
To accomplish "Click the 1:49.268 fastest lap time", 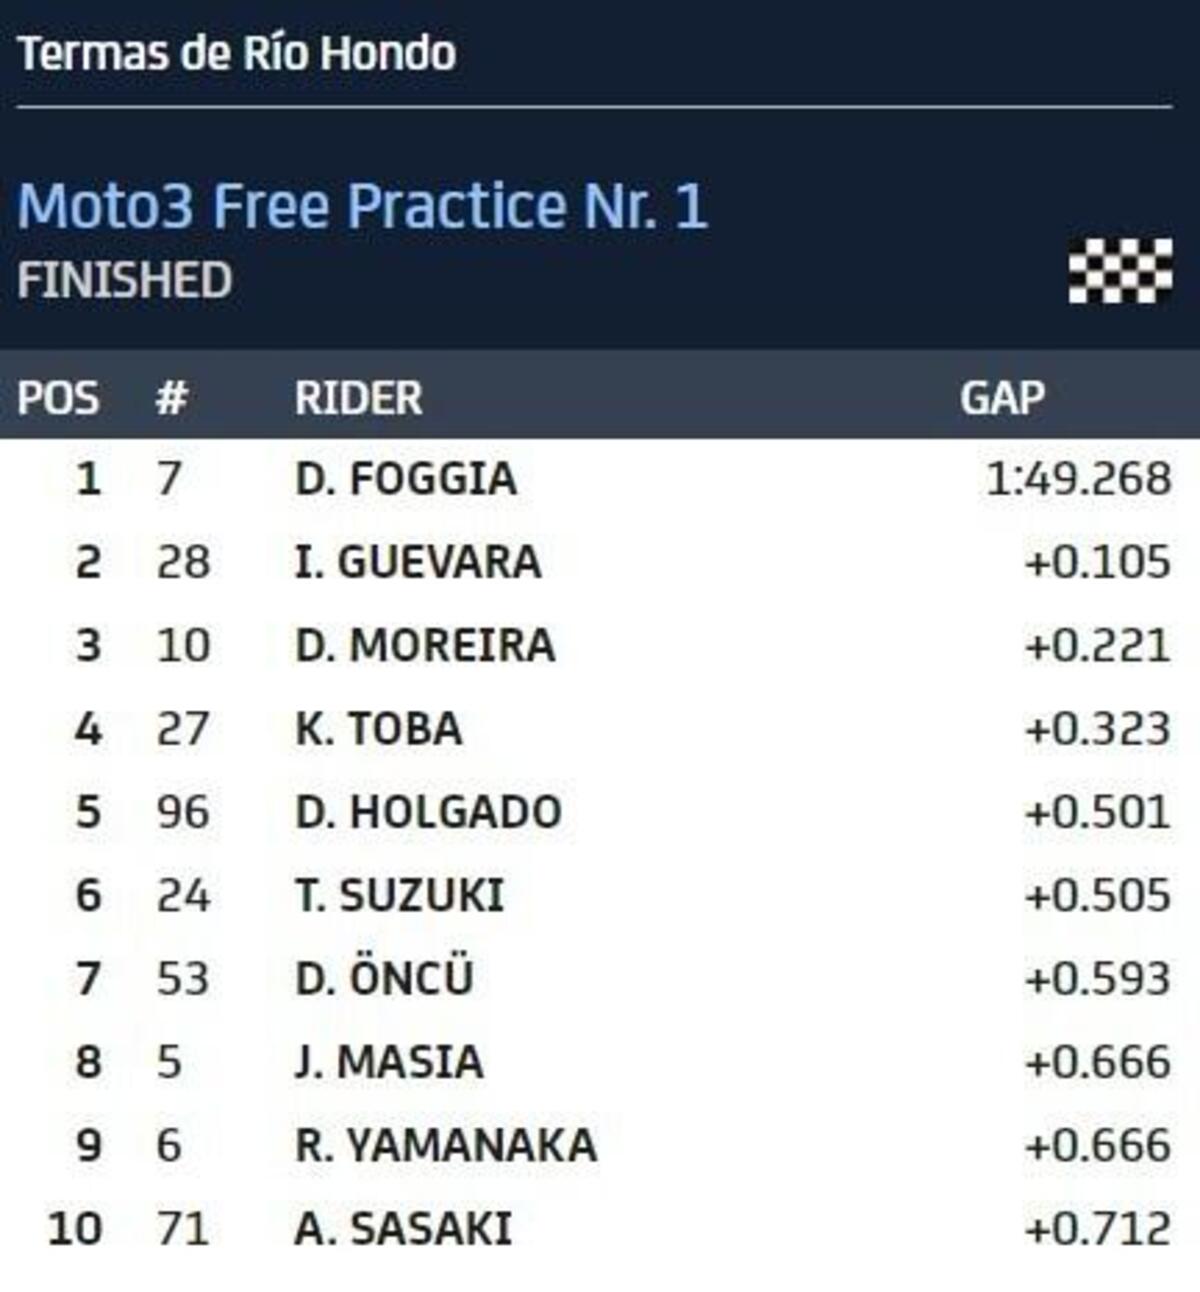I will point(1078,479).
